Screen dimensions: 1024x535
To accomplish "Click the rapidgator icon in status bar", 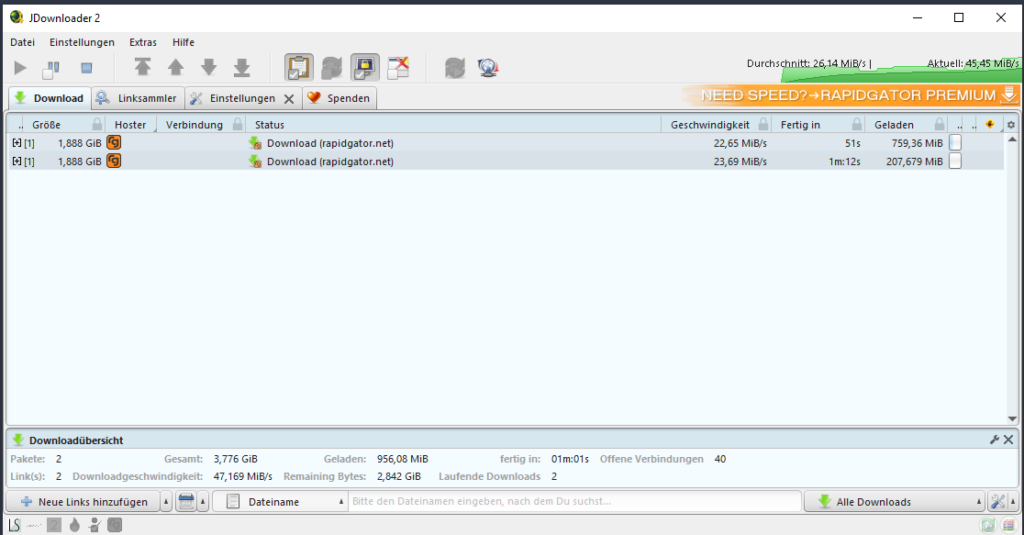I will (114, 525).
